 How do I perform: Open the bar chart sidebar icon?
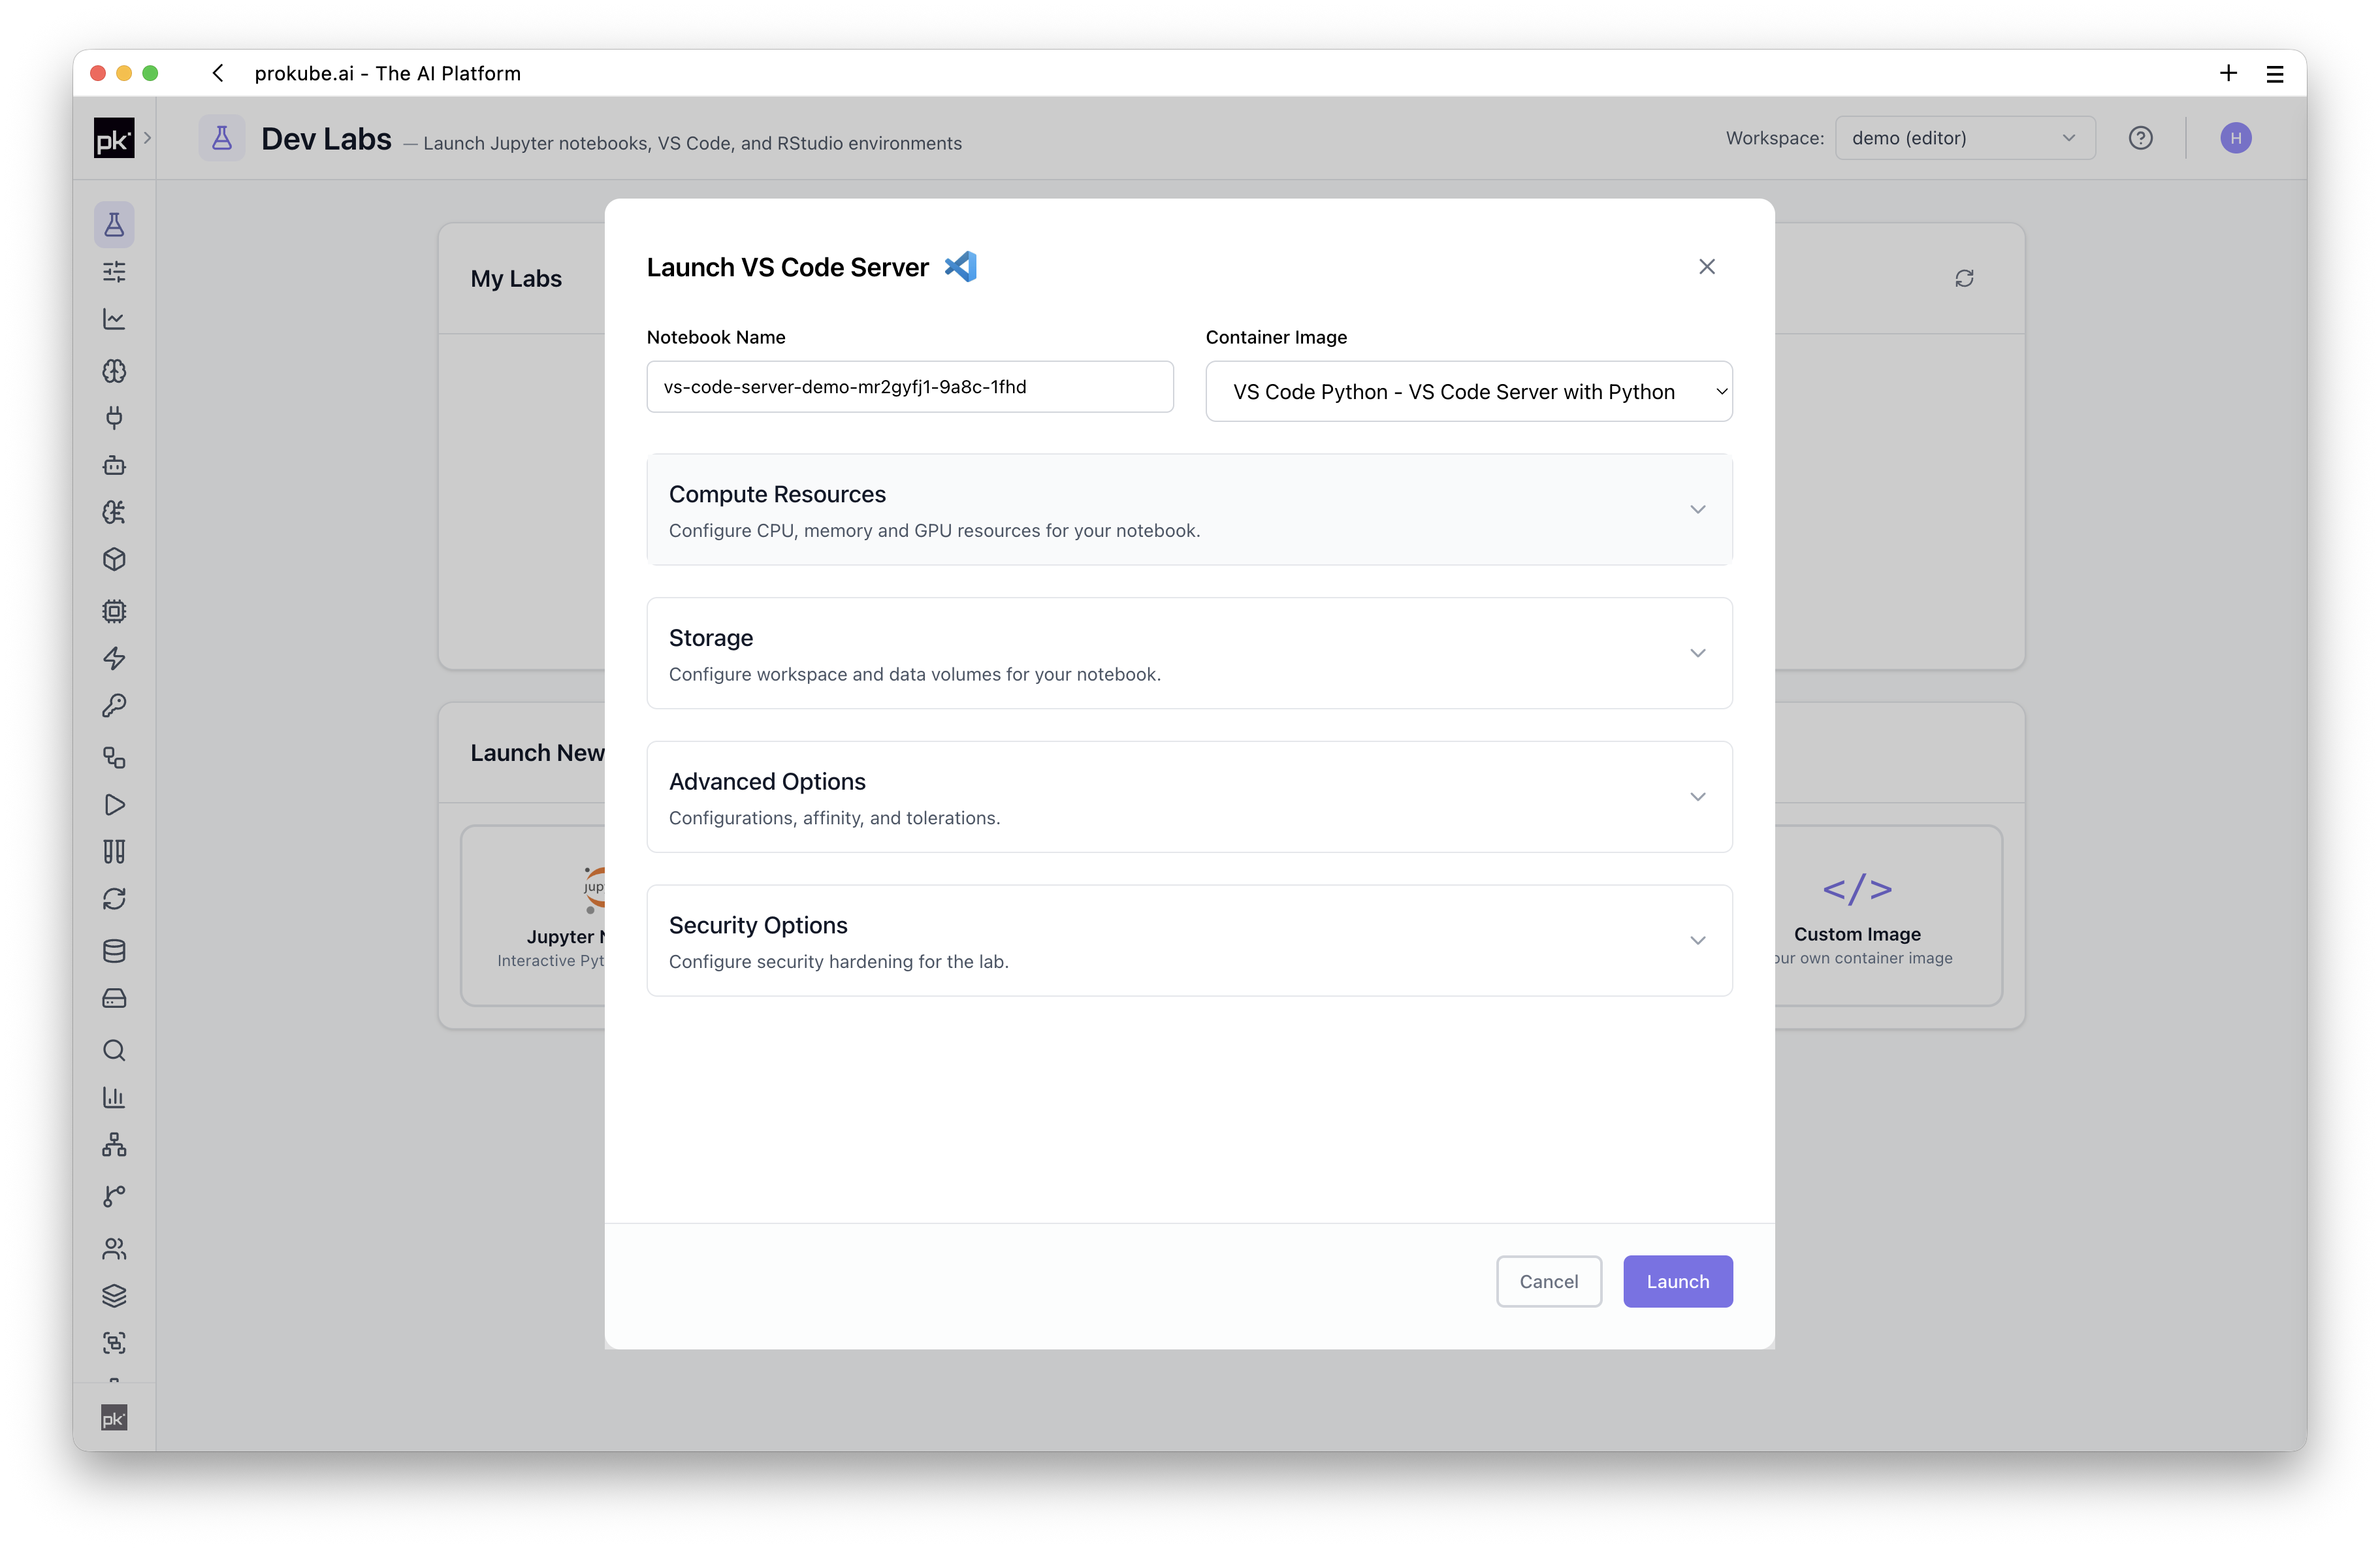114,1097
